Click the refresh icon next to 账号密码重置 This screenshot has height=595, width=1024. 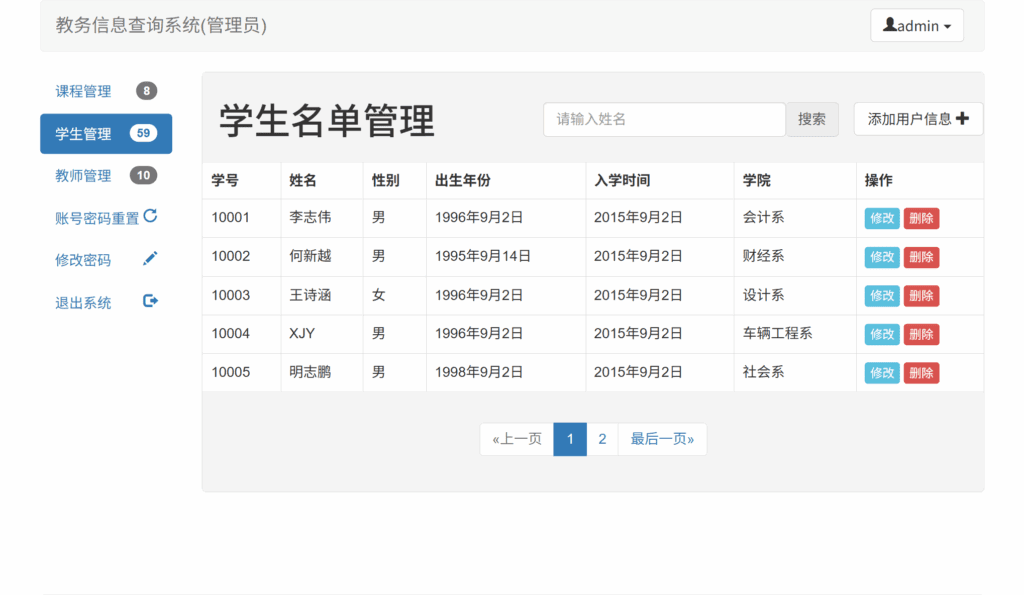[152, 217]
